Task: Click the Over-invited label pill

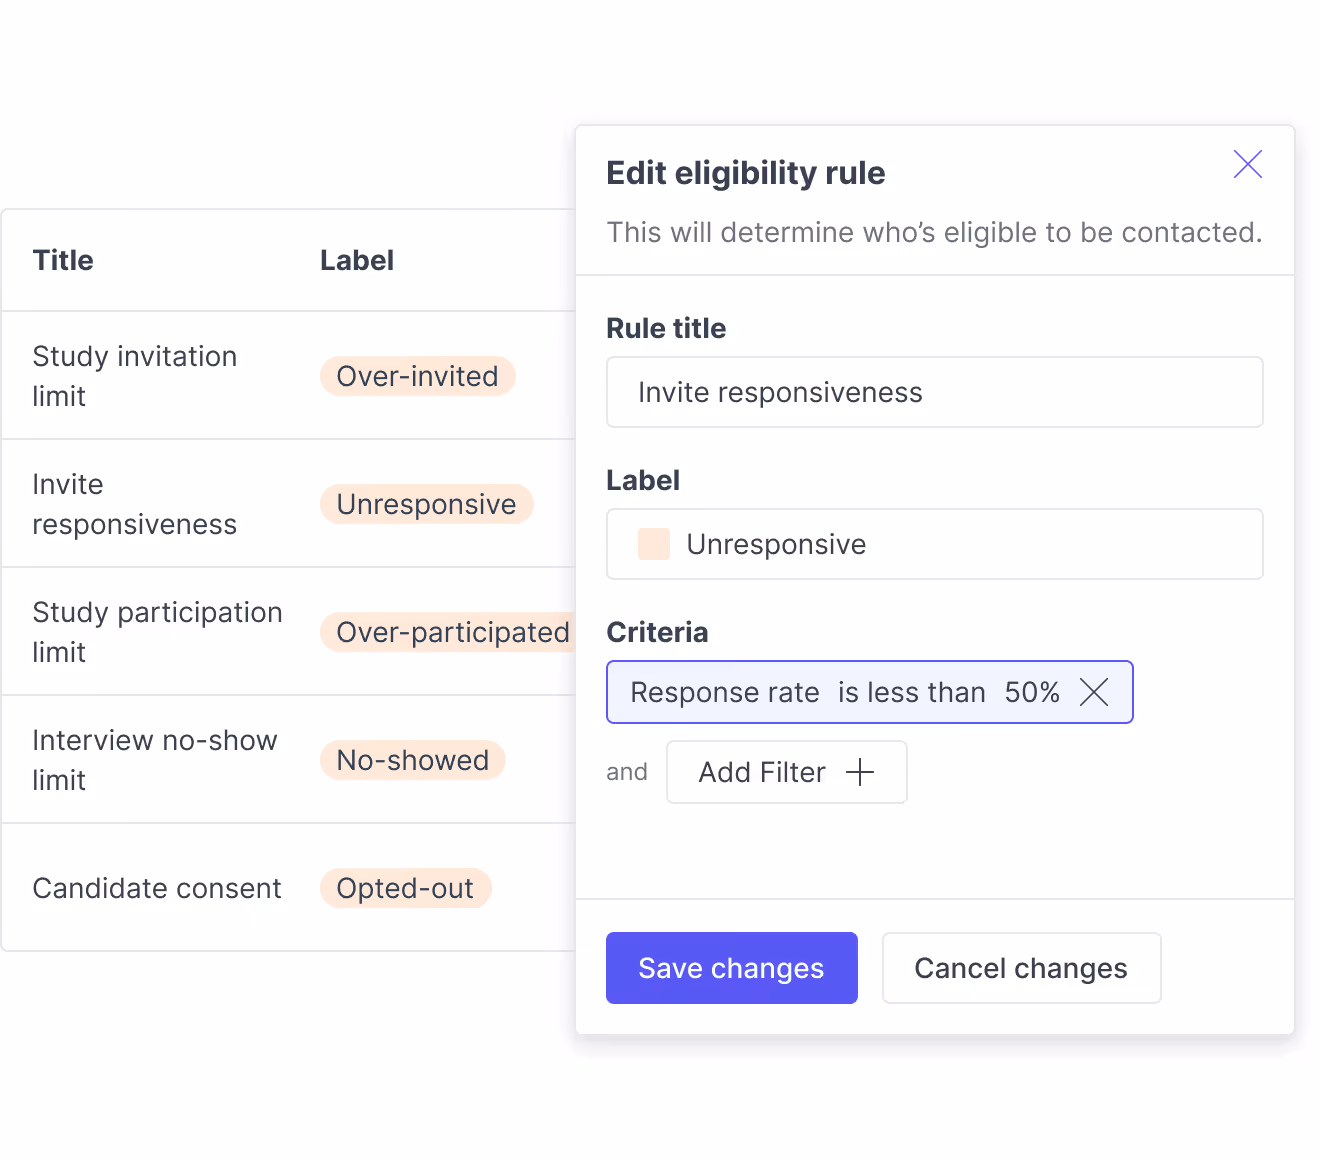Action: pyautogui.click(x=417, y=376)
